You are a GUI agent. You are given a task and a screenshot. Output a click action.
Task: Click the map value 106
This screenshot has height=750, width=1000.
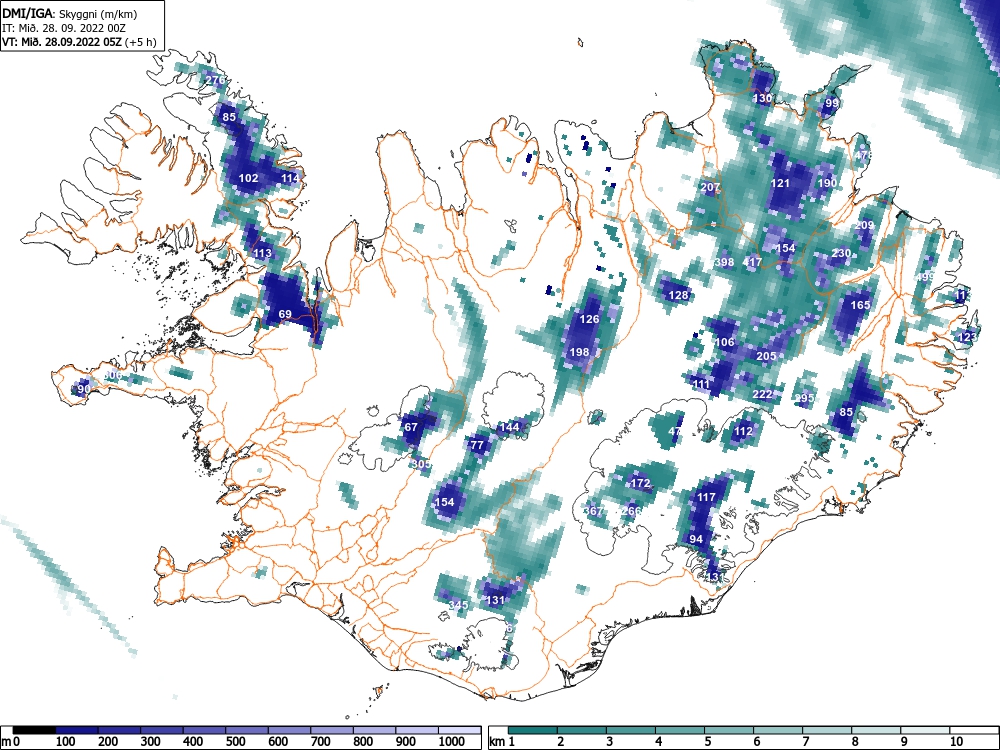[724, 342]
